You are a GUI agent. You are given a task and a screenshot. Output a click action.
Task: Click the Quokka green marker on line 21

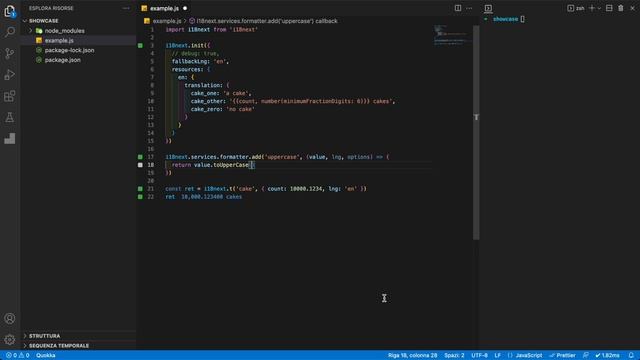(x=140, y=189)
